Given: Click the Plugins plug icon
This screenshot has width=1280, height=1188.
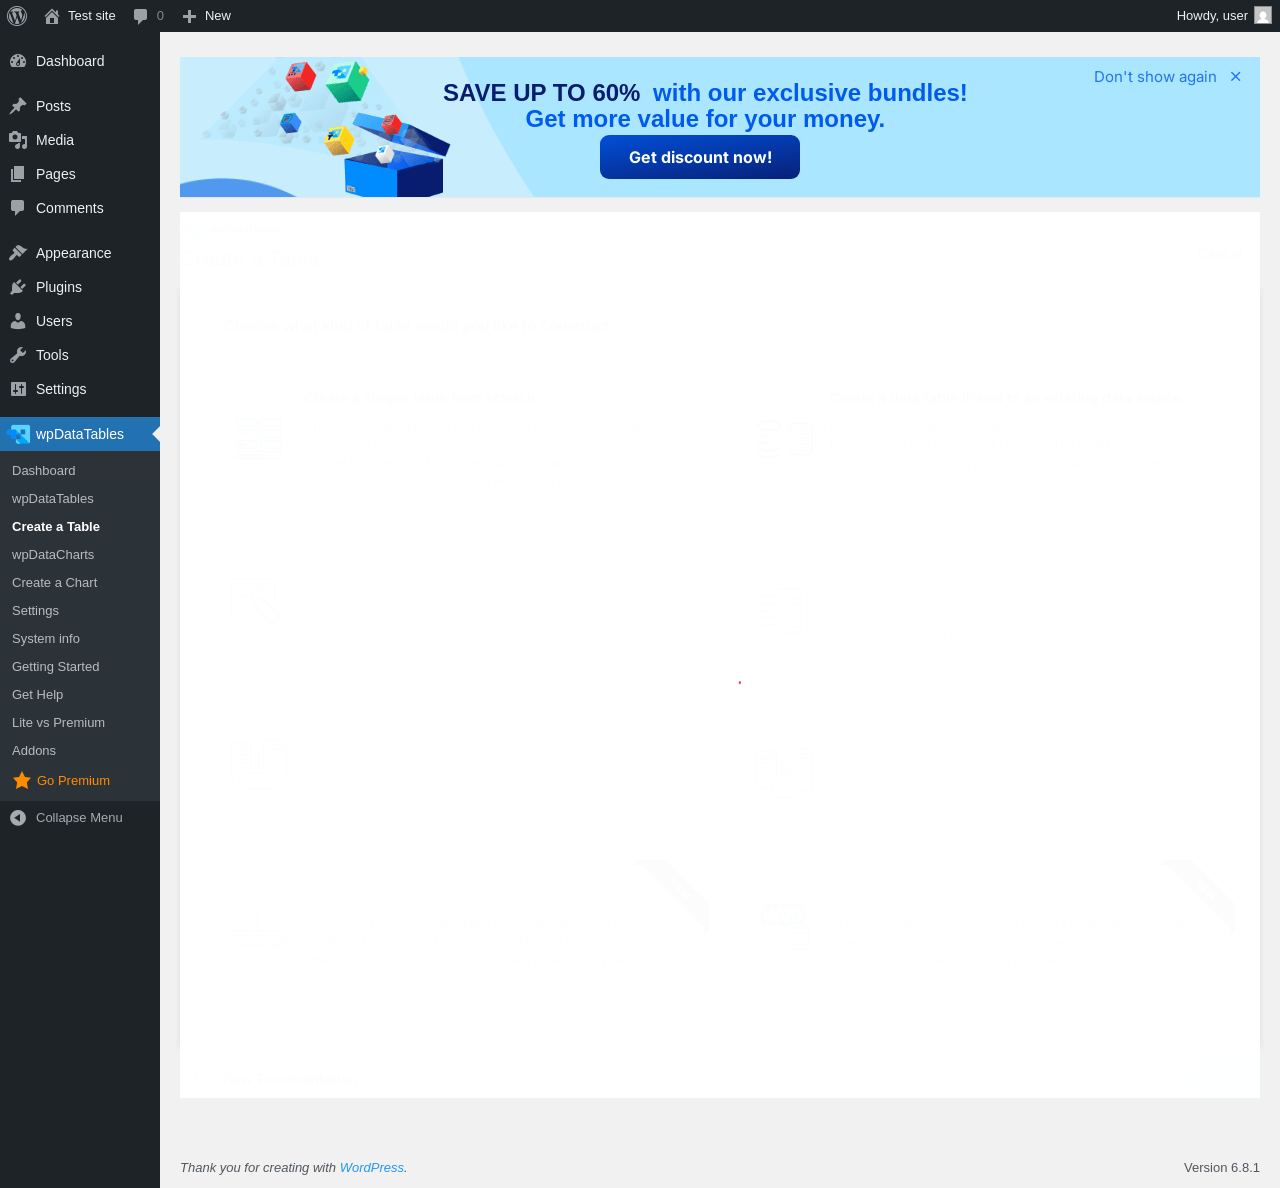Looking at the screenshot, I should pyautogui.click(x=18, y=287).
